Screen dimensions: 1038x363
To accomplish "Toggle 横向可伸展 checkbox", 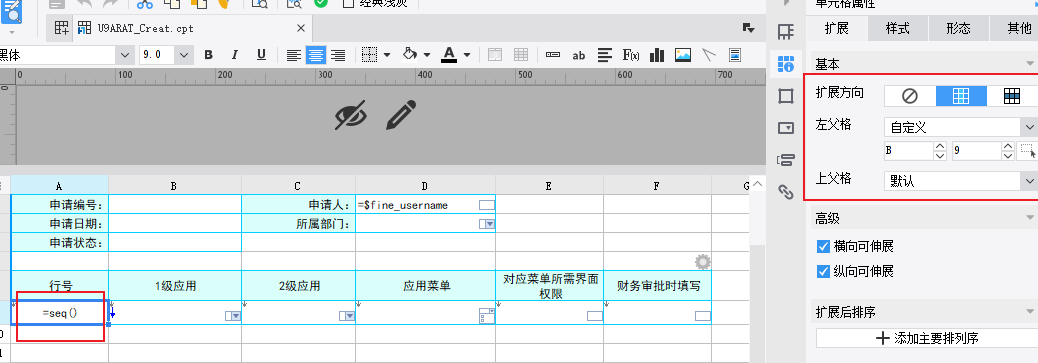I will click(x=824, y=246).
